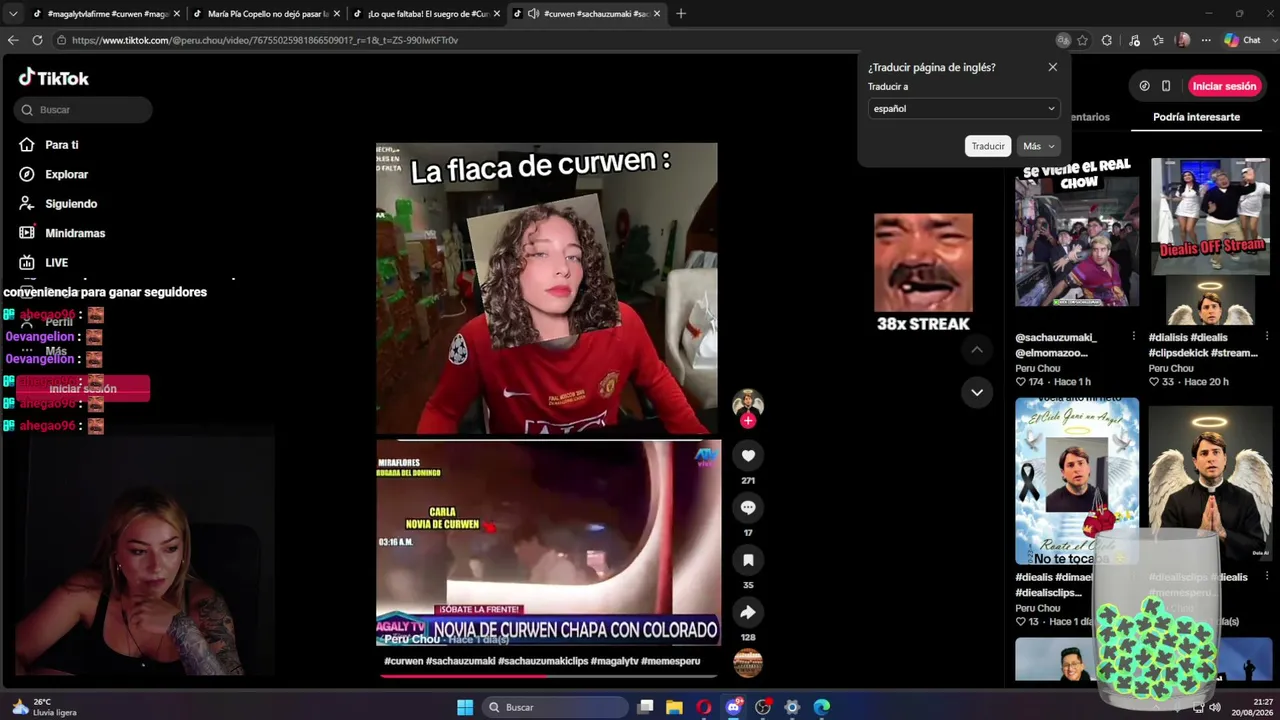Screen dimensions: 1280x720
Task: Click the Buscar search field in TikTok sidebar
Action: pos(83,110)
